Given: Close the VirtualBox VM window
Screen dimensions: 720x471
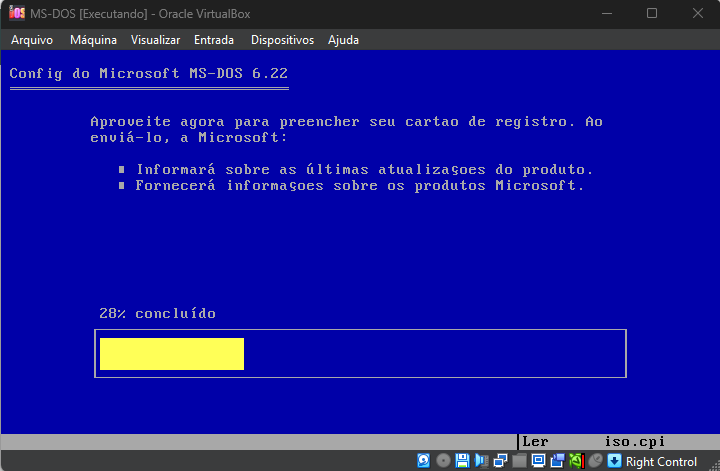Looking at the screenshot, I should click(698, 13).
